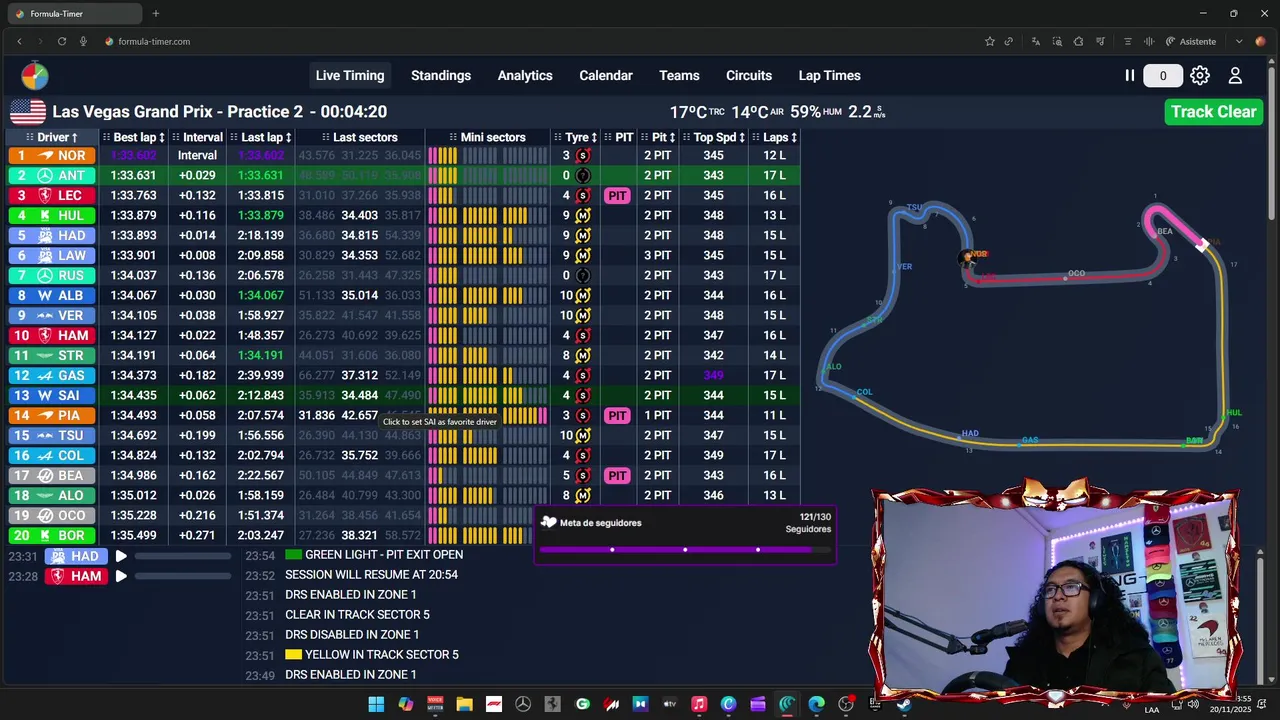Seek on the HAD radio progress bar
This screenshot has width=1280, height=720.
coord(183,556)
